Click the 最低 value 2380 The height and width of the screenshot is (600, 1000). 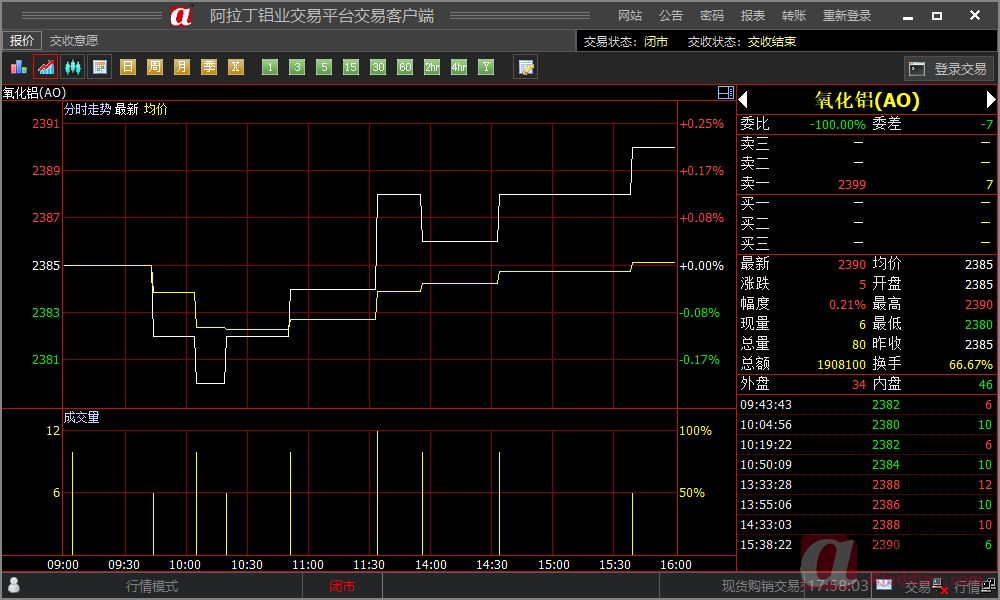[x=979, y=325]
